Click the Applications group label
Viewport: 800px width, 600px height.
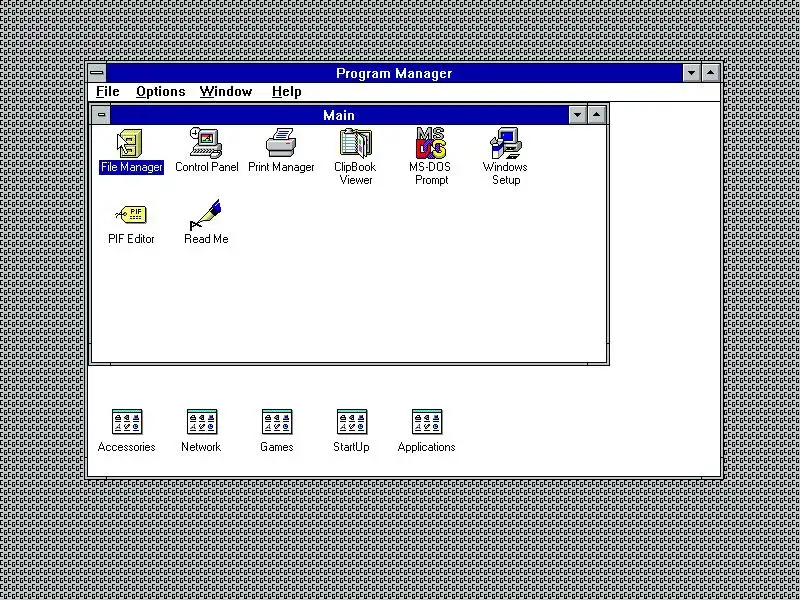pyautogui.click(x=427, y=447)
